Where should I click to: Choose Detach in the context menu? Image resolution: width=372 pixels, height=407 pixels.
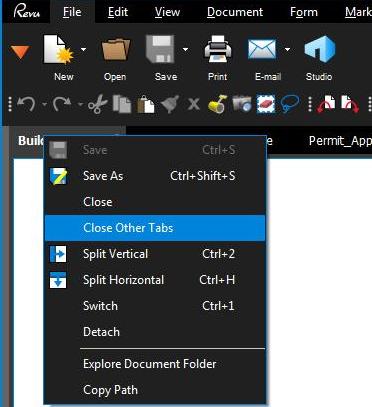coord(155,332)
